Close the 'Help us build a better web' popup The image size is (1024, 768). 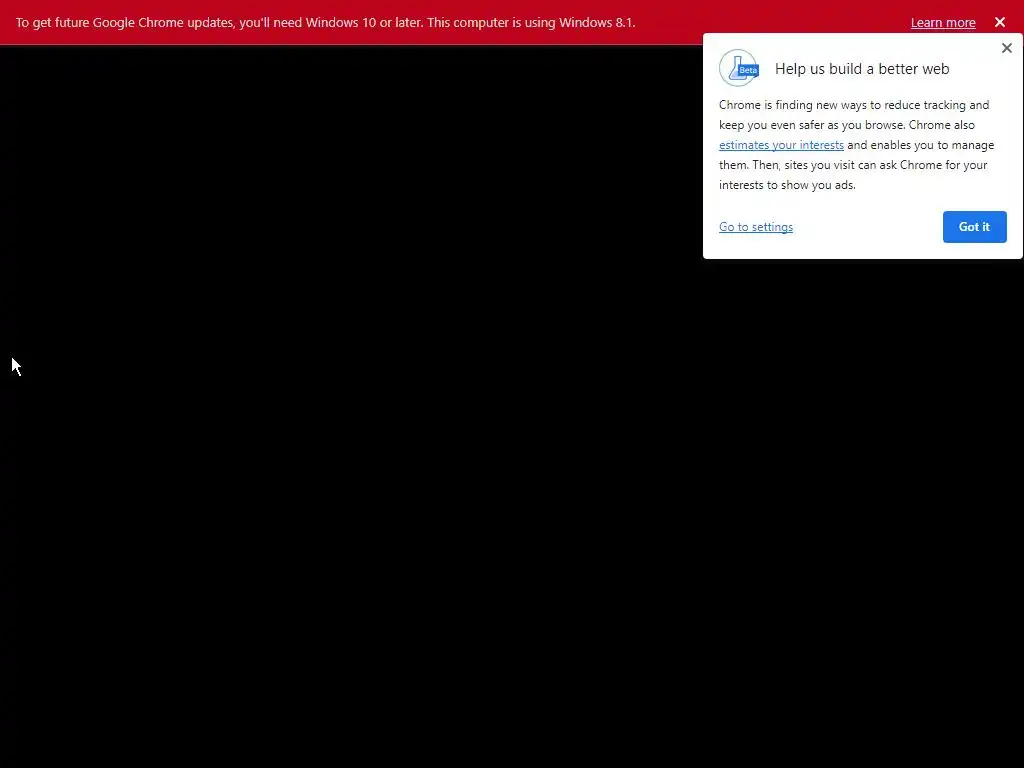click(1006, 48)
